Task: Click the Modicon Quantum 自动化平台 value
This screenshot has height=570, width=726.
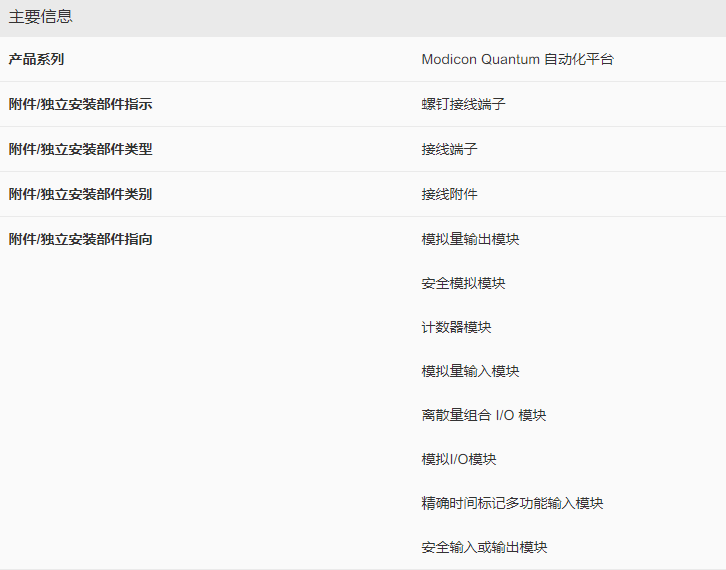Action: coord(518,59)
